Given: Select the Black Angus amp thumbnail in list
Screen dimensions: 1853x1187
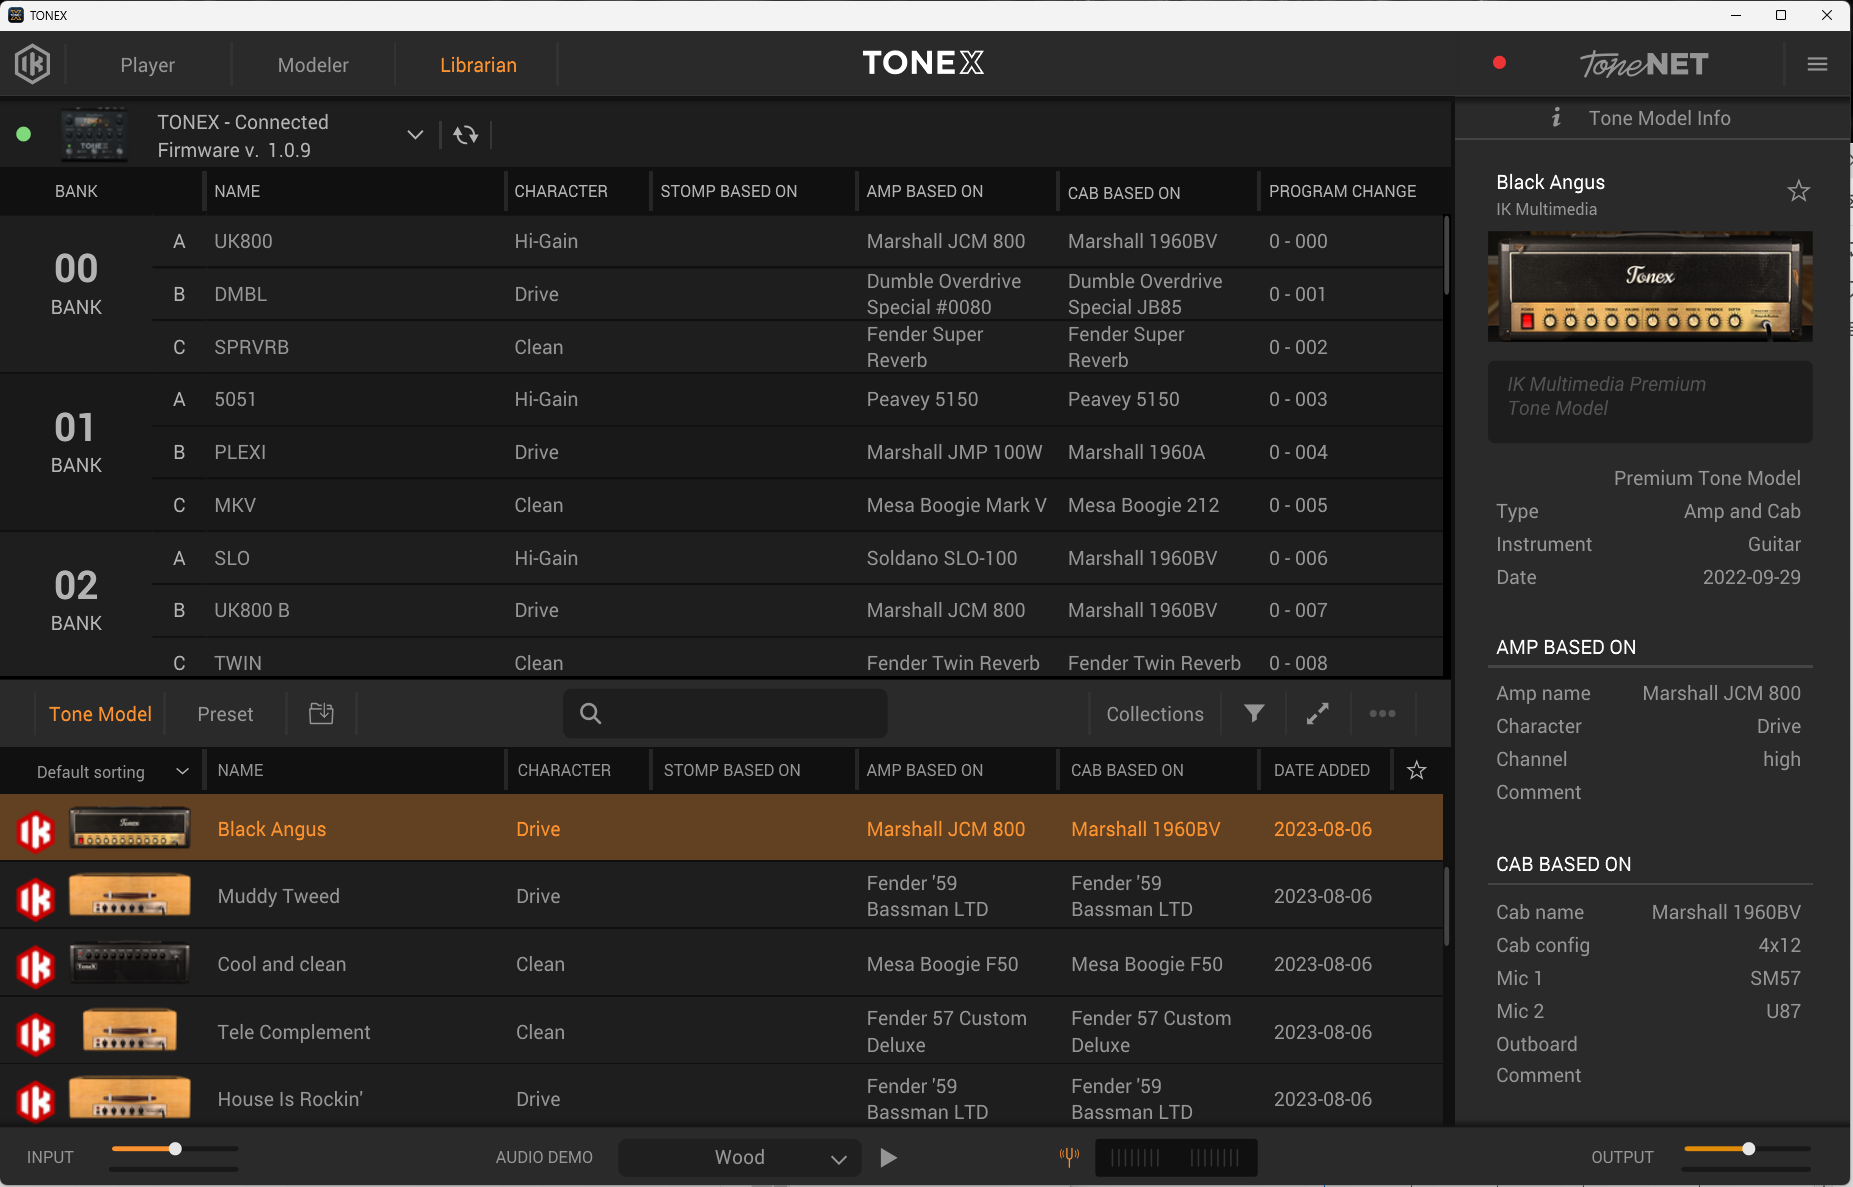Looking at the screenshot, I should [129, 828].
